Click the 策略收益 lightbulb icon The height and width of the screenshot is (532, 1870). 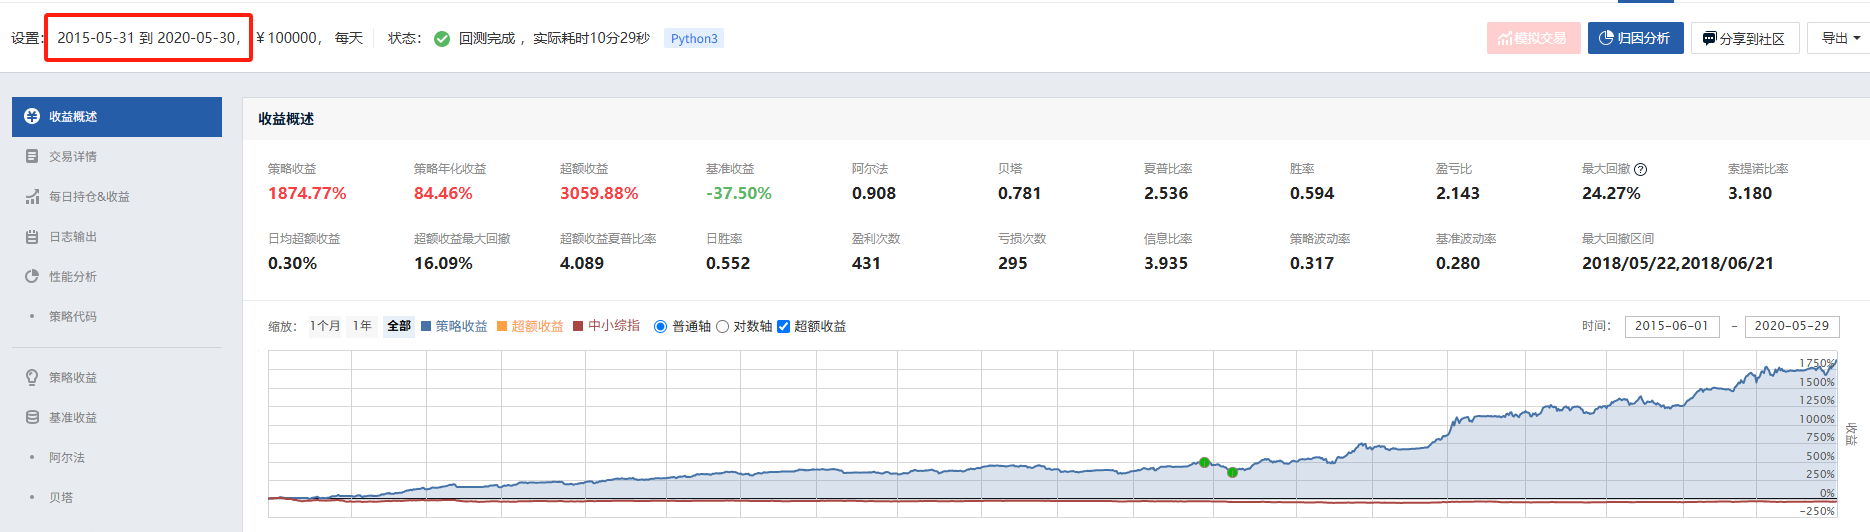(x=32, y=377)
